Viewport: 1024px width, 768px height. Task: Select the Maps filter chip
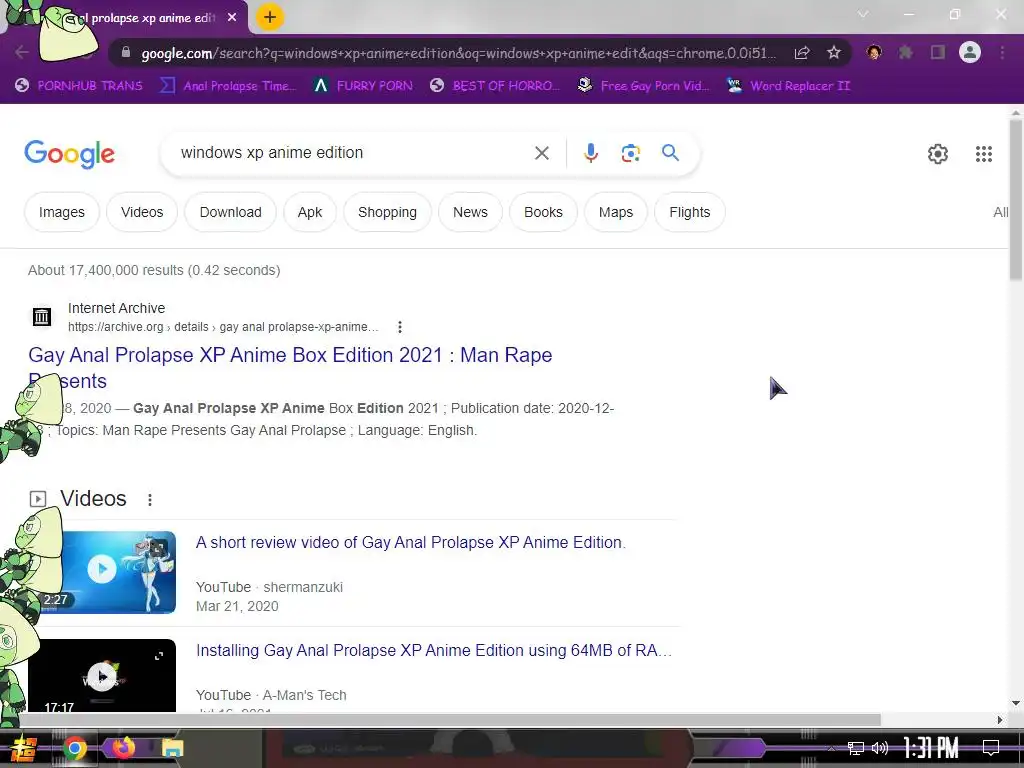point(616,212)
